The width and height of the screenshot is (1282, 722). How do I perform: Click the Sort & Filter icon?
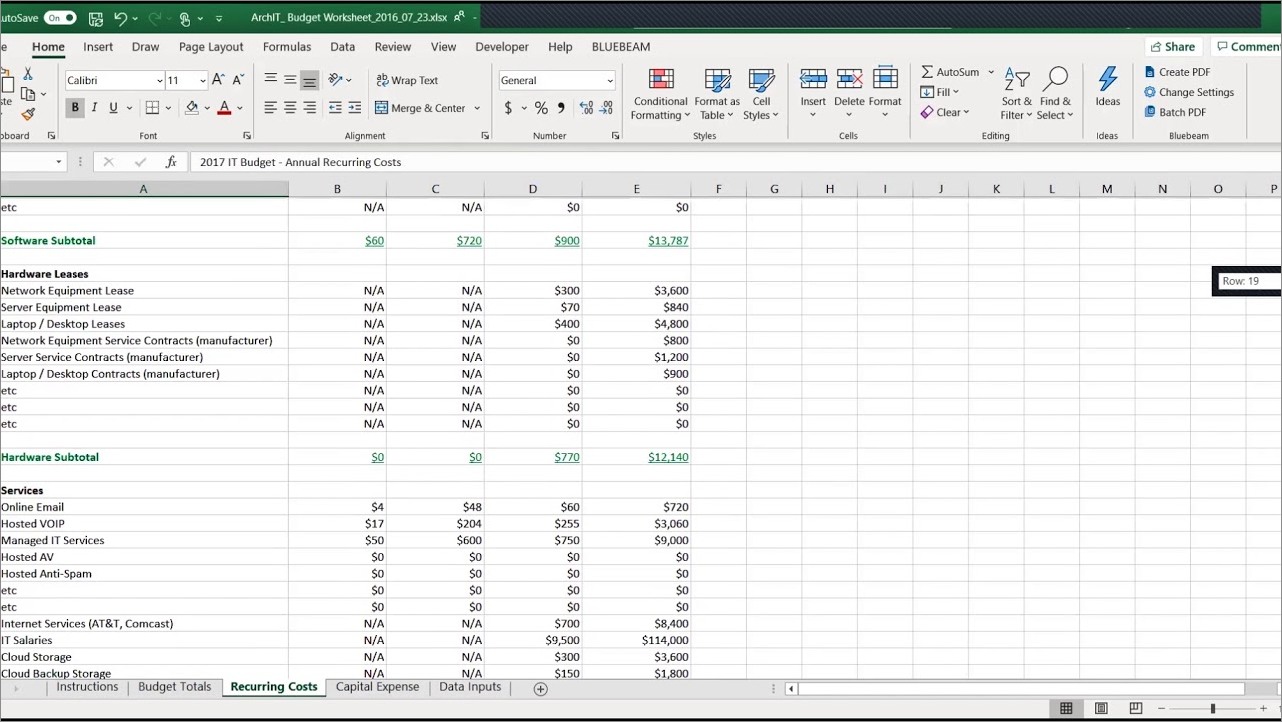(1017, 80)
